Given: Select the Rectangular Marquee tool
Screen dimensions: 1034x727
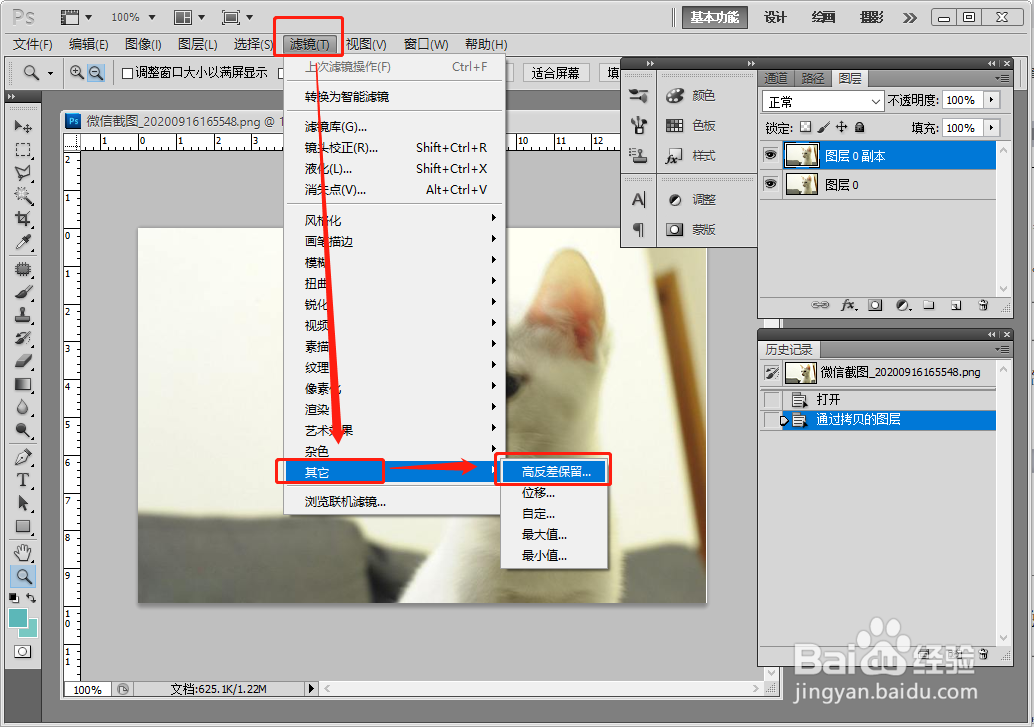Looking at the screenshot, I should coord(23,150).
